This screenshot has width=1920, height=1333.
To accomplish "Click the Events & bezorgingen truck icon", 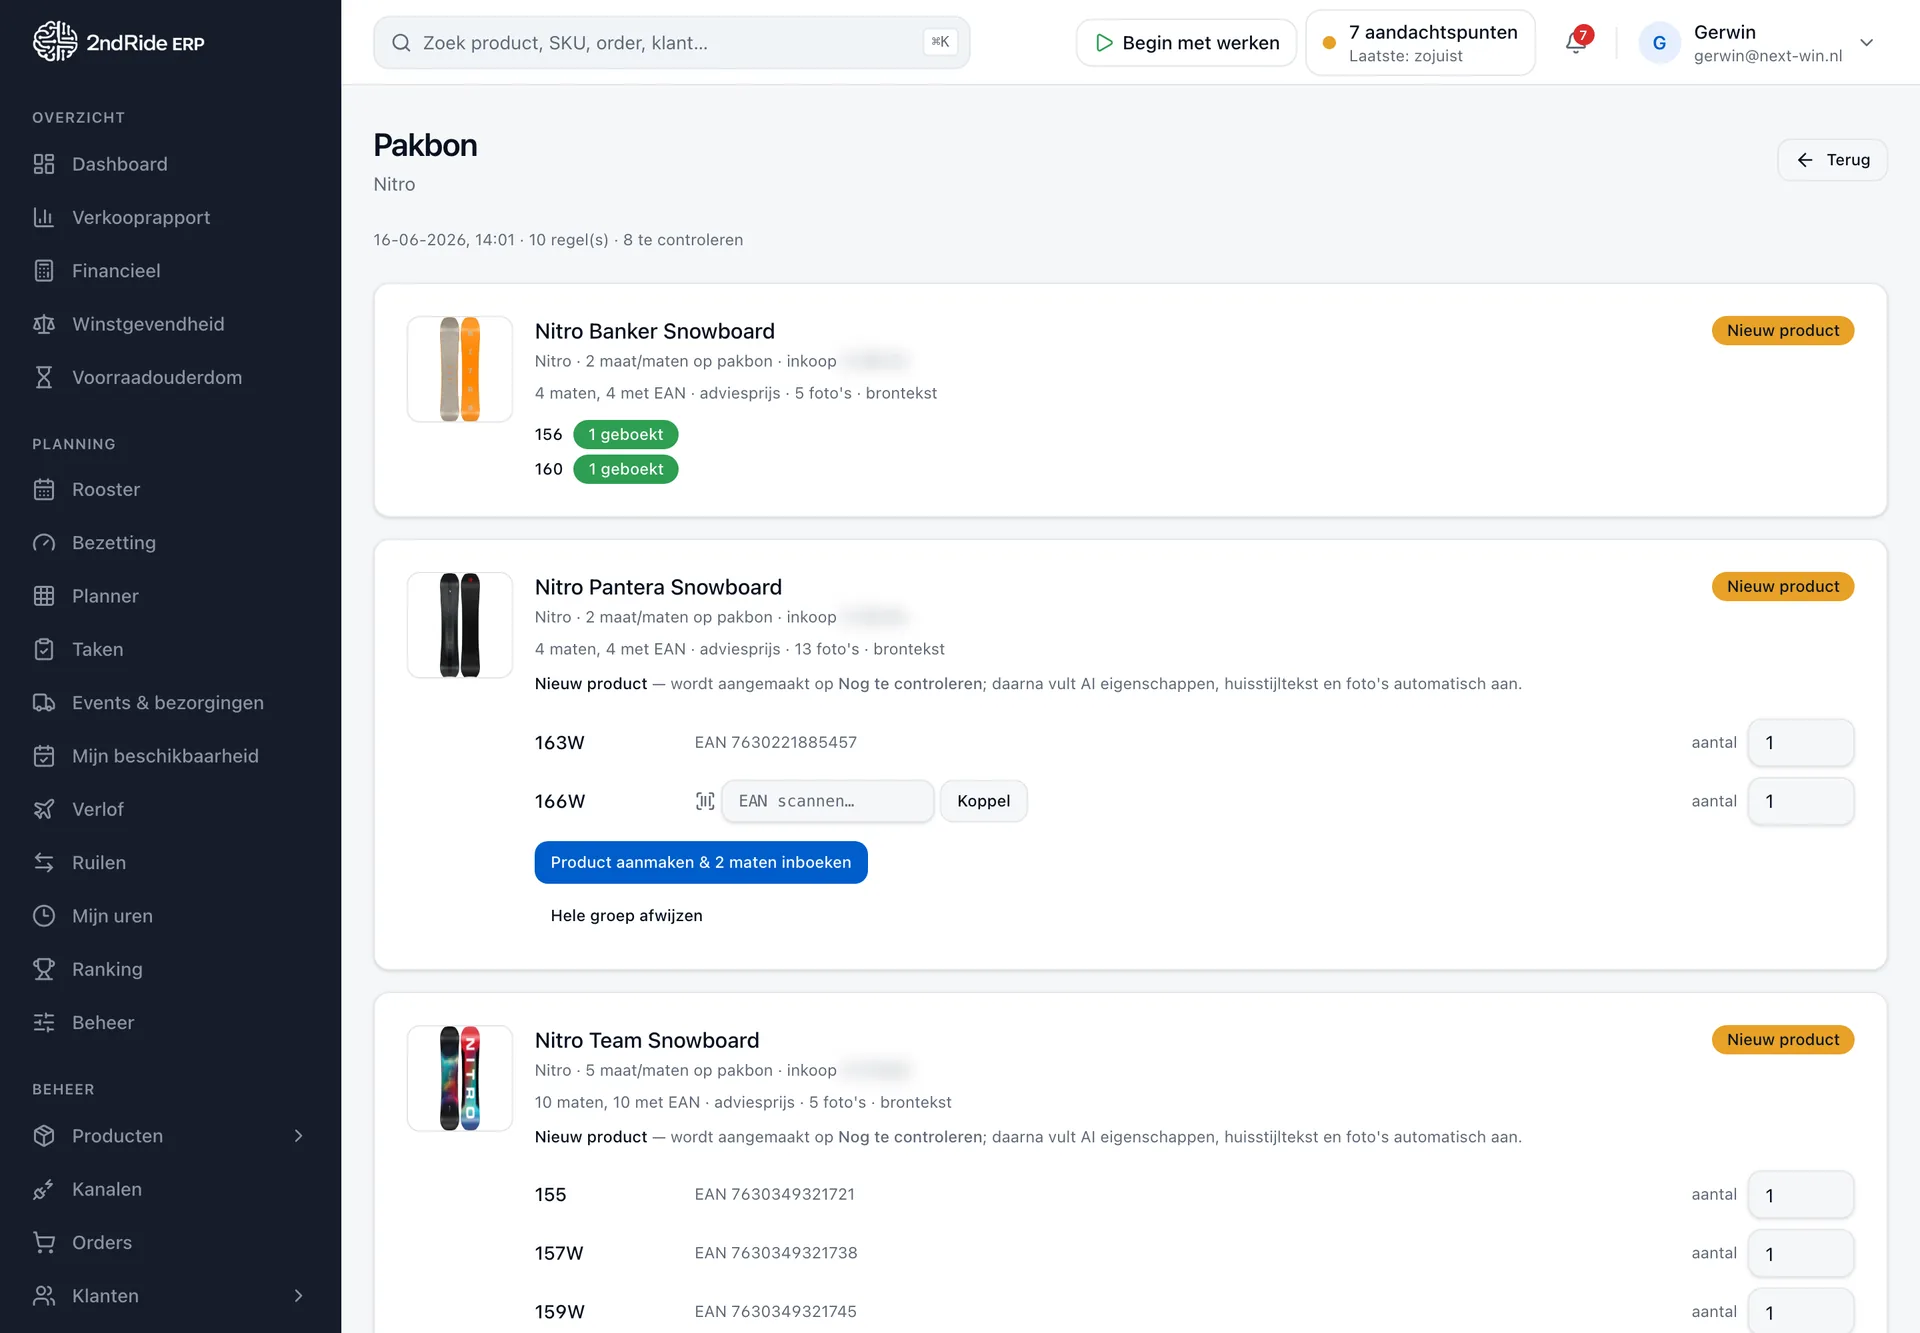I will 44,702.
